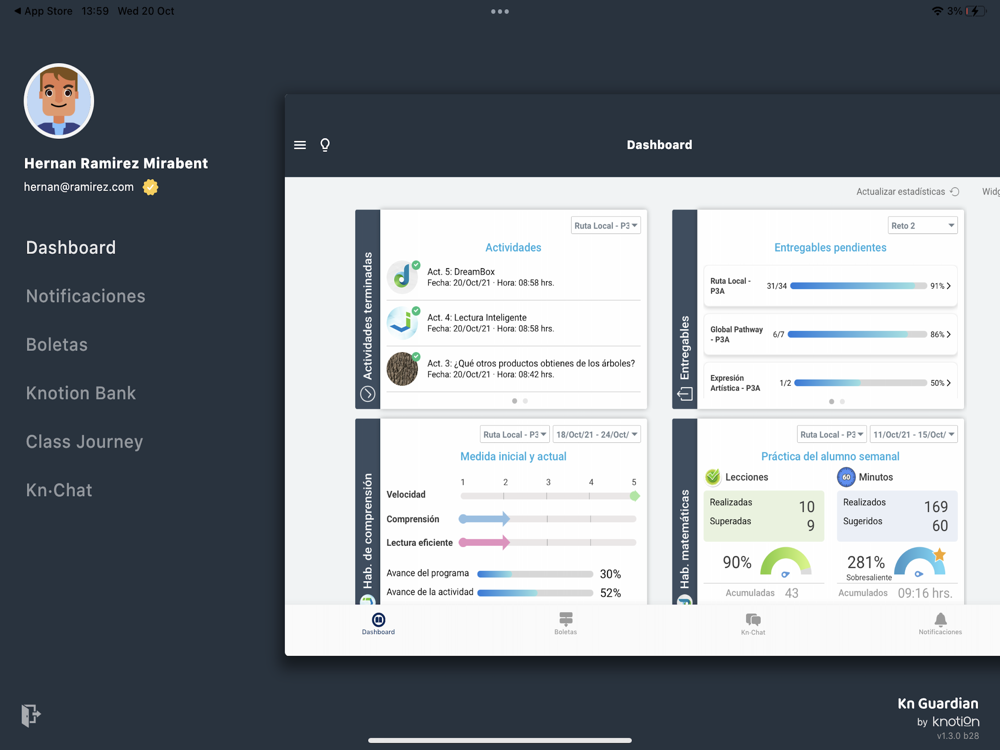Tap the Hernan Ramirez Mirabent name
The image size is (1000, 750).
tap(116, 163)
